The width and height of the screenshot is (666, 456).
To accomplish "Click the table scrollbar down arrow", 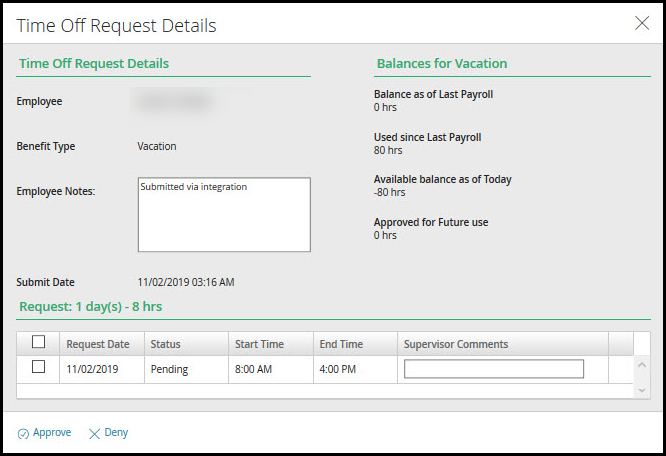I will point(645,389).
